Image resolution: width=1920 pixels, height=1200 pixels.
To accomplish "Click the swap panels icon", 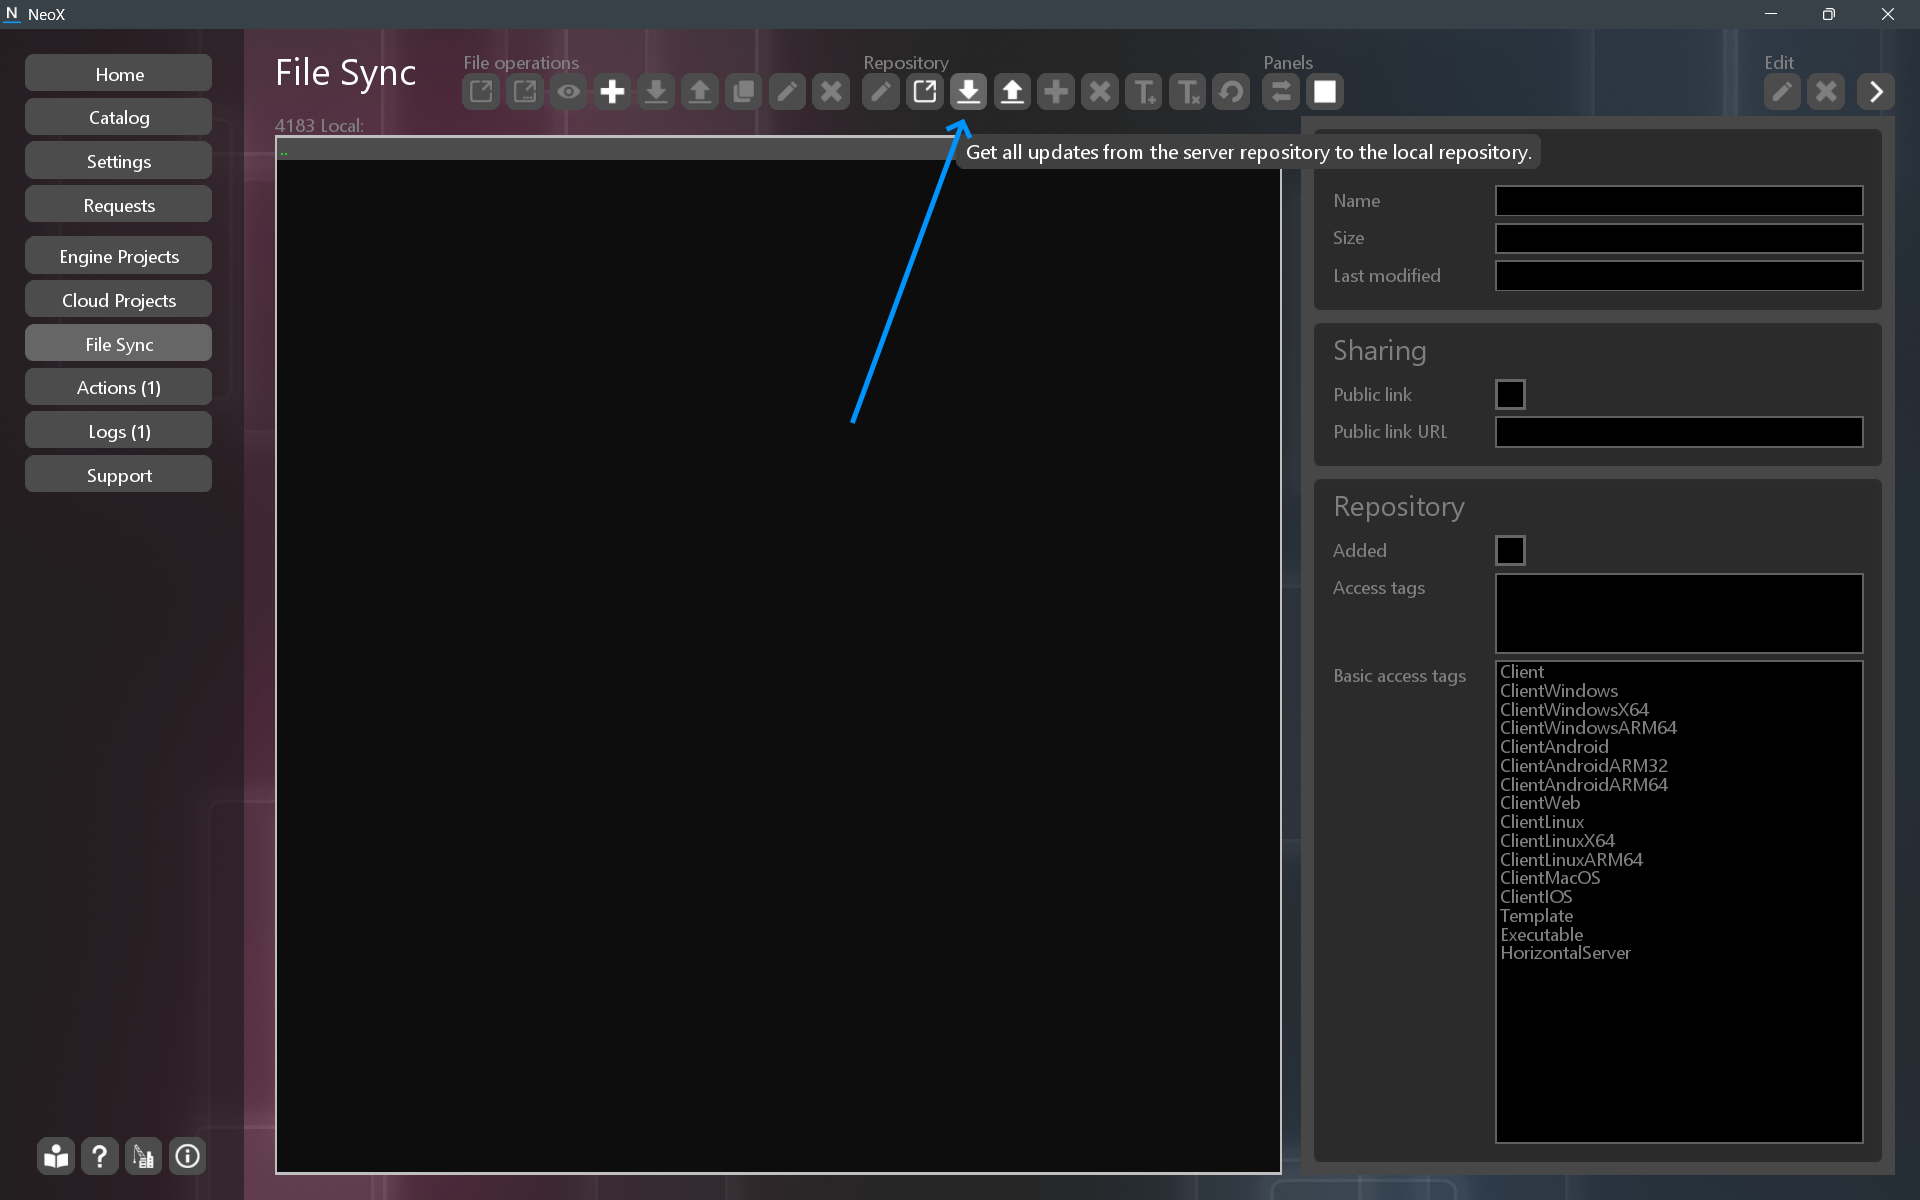I will pos(1280,91).
